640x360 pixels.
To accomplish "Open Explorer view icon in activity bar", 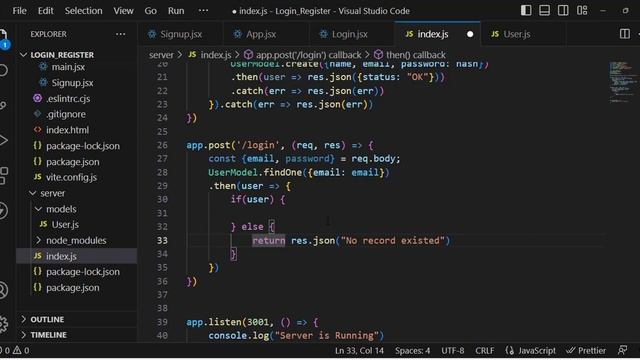I will [x=3, y=39].
